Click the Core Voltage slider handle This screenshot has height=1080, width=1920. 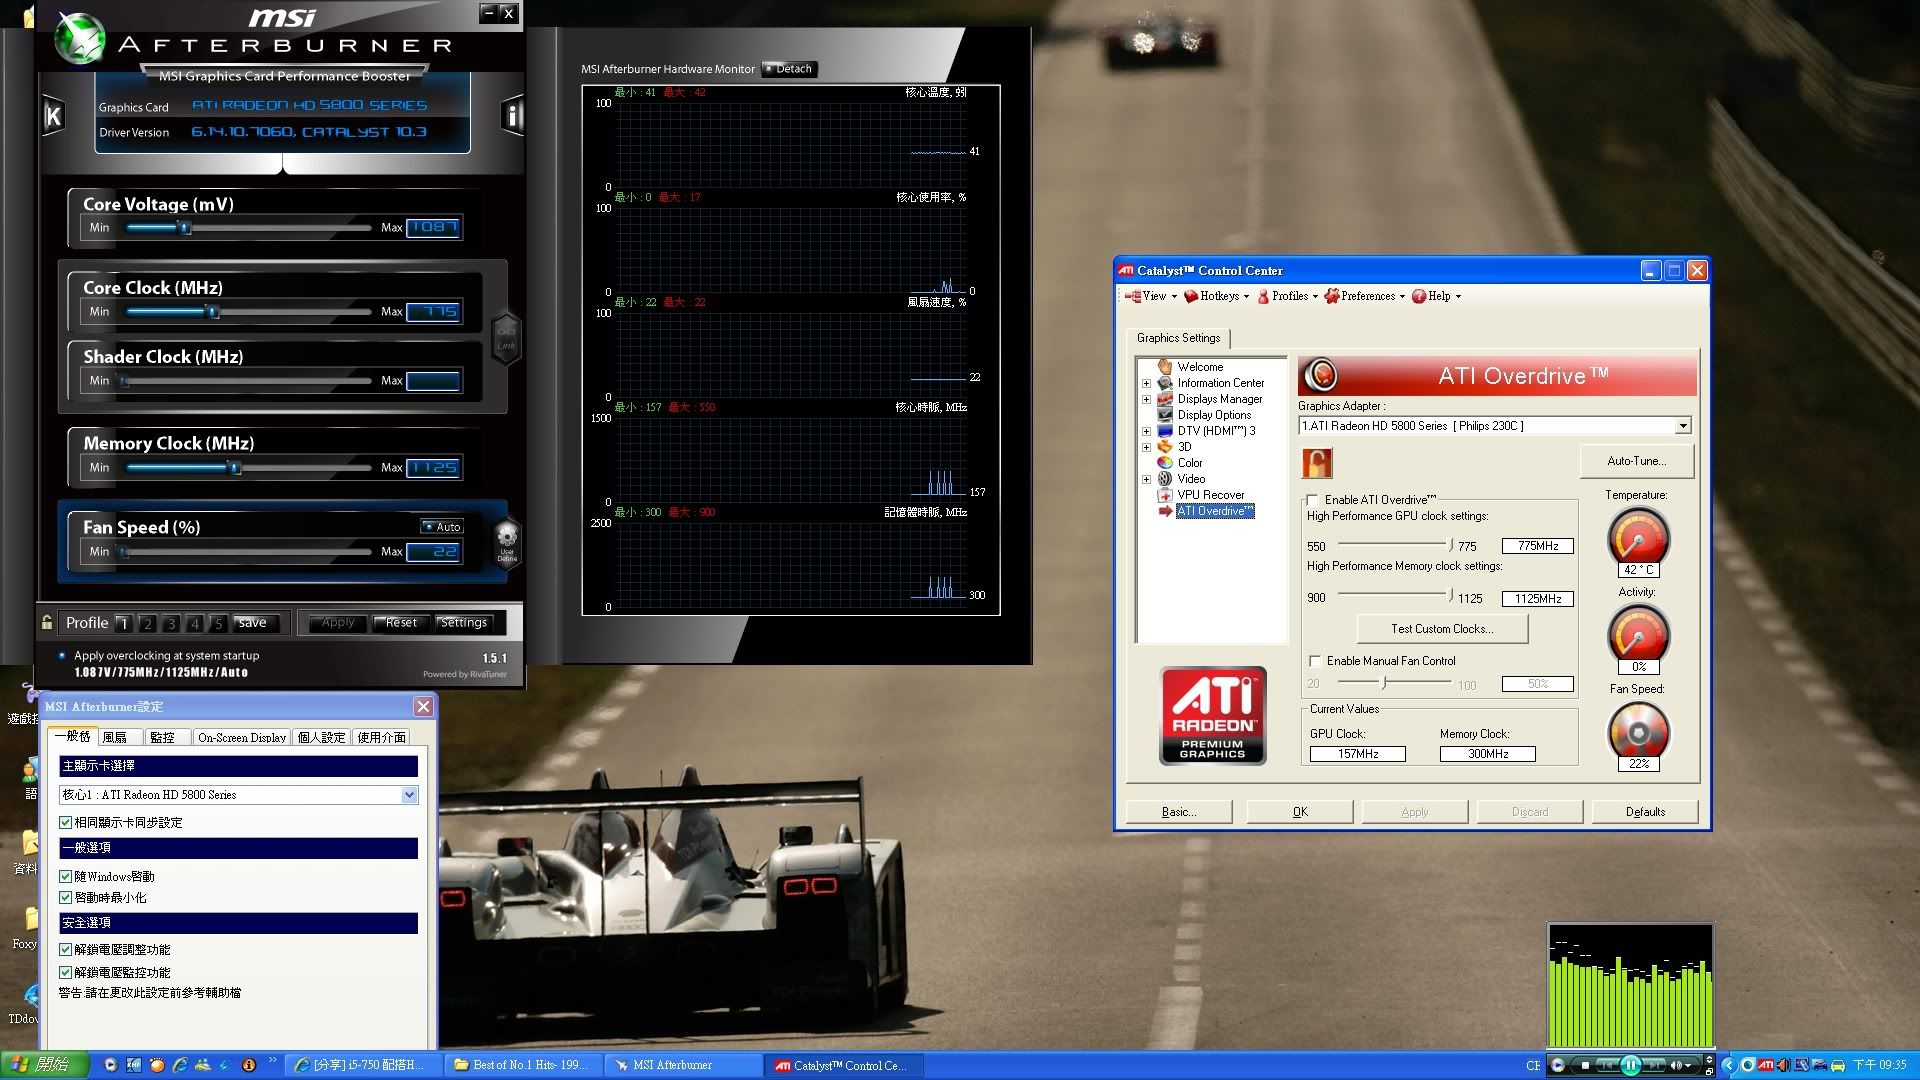point(184,227)
